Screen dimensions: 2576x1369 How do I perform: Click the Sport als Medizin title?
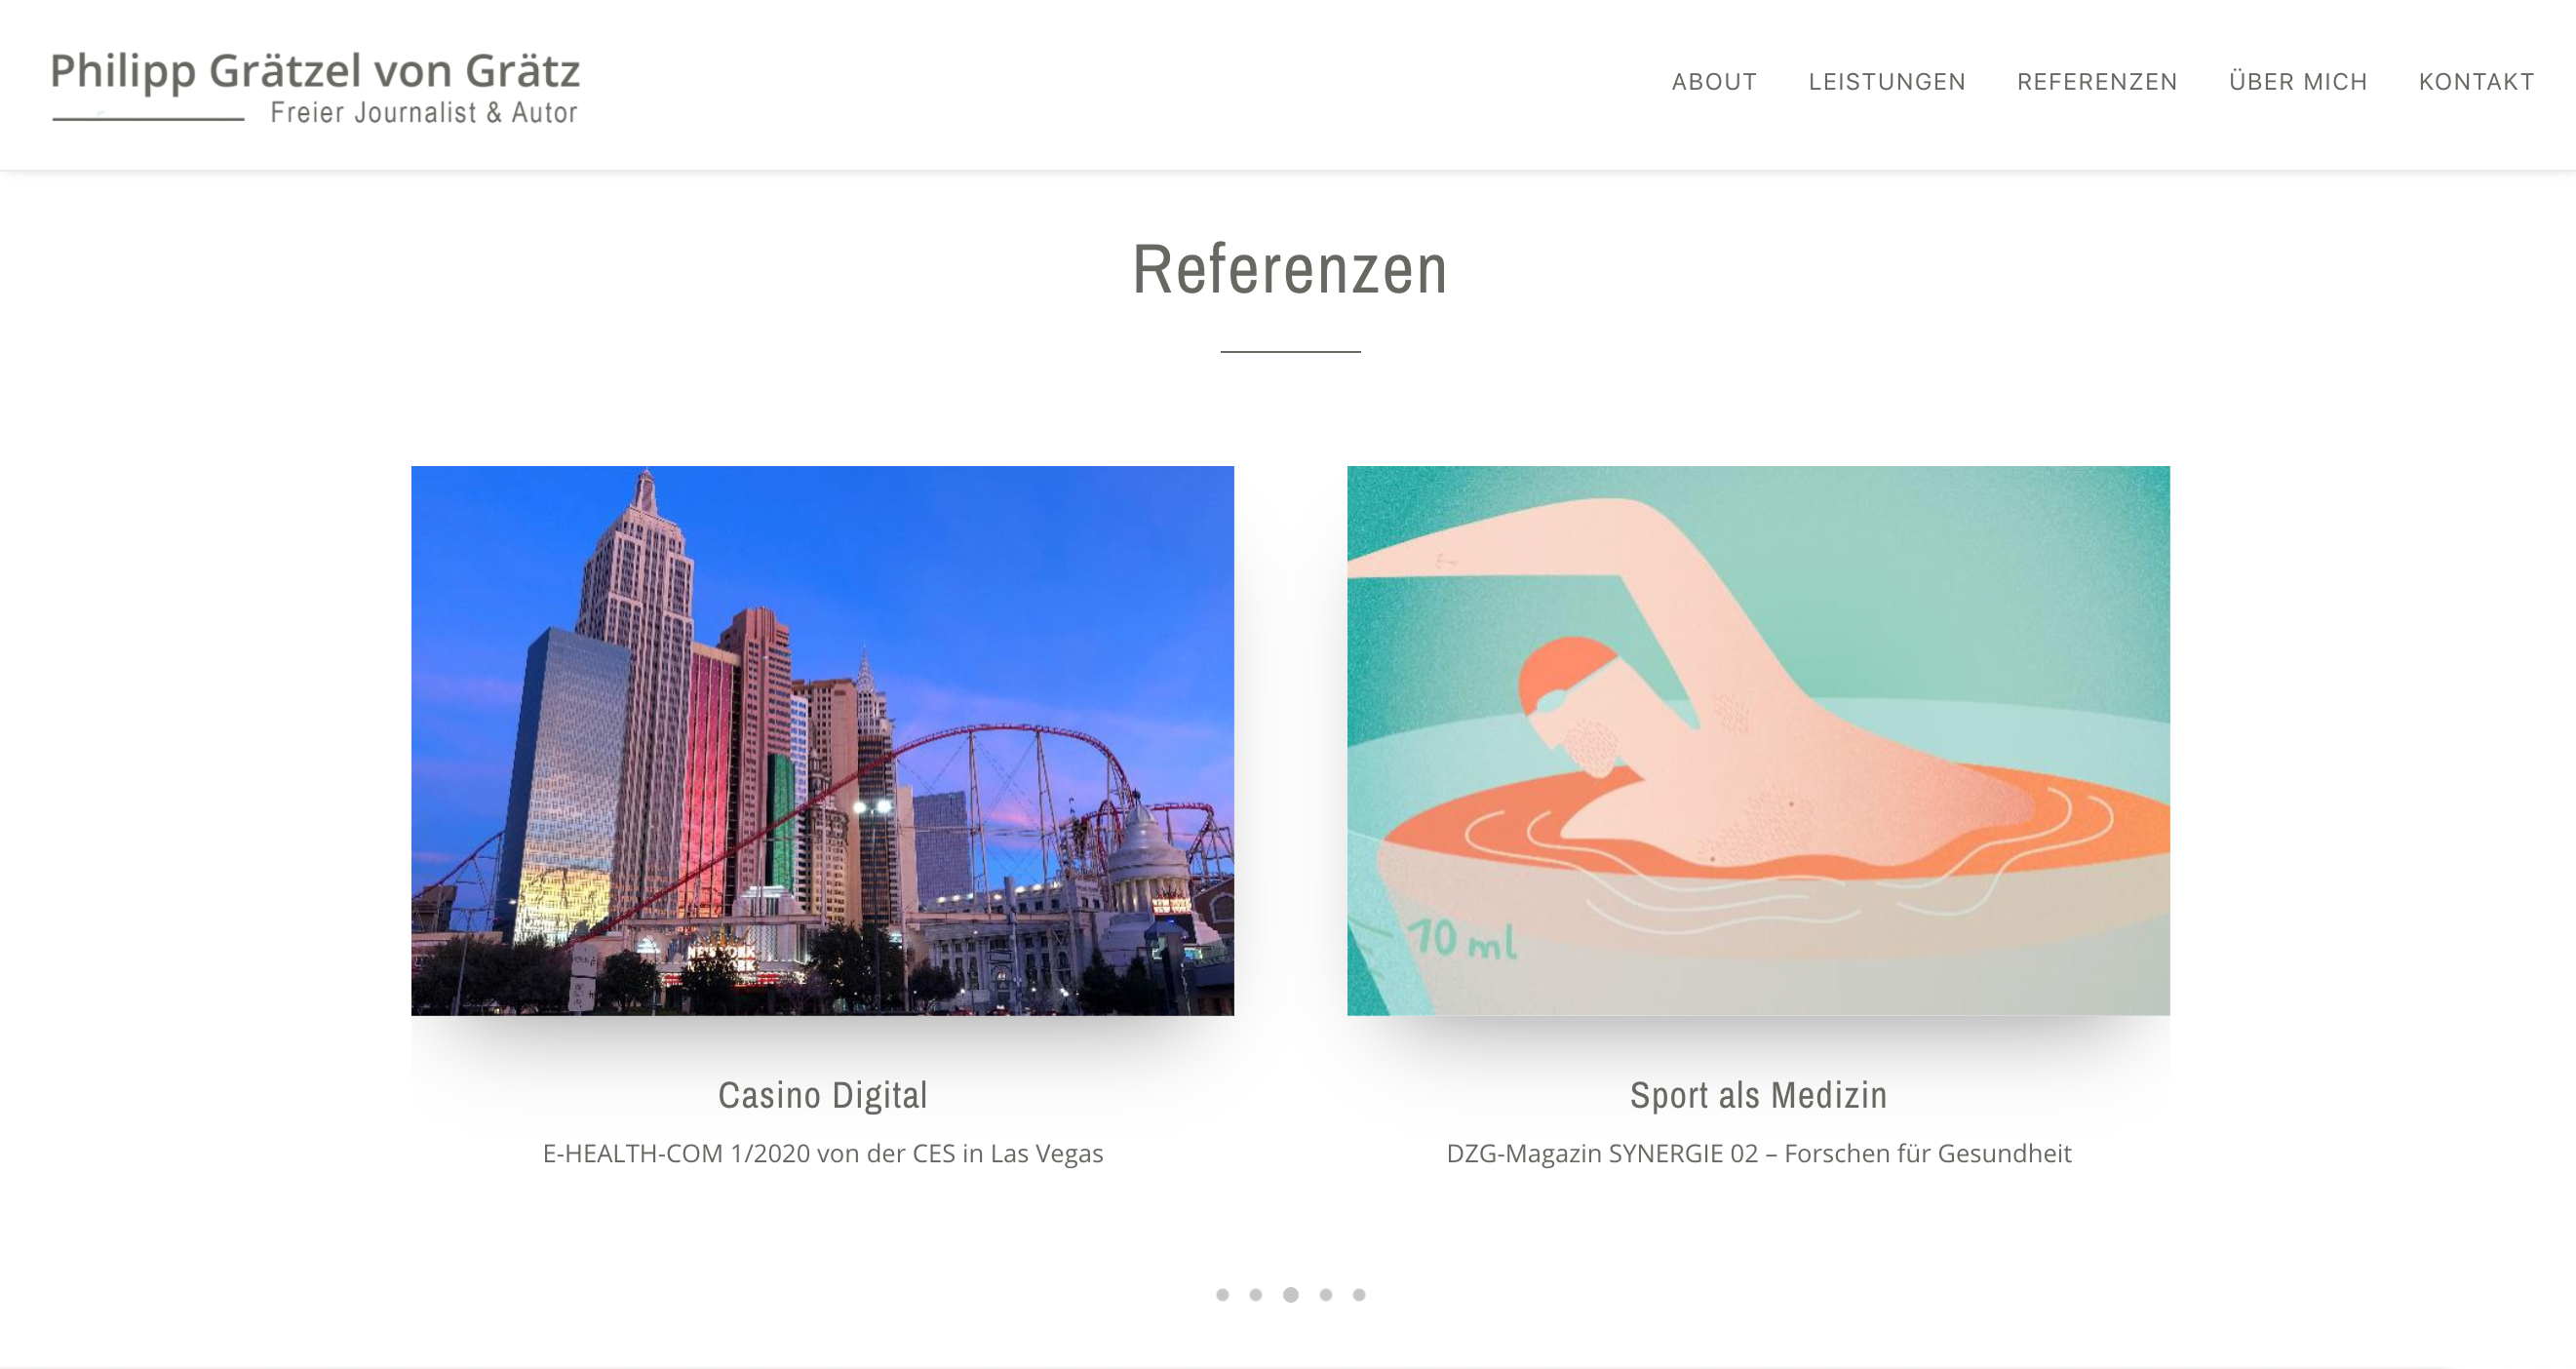[1759, 1095]
